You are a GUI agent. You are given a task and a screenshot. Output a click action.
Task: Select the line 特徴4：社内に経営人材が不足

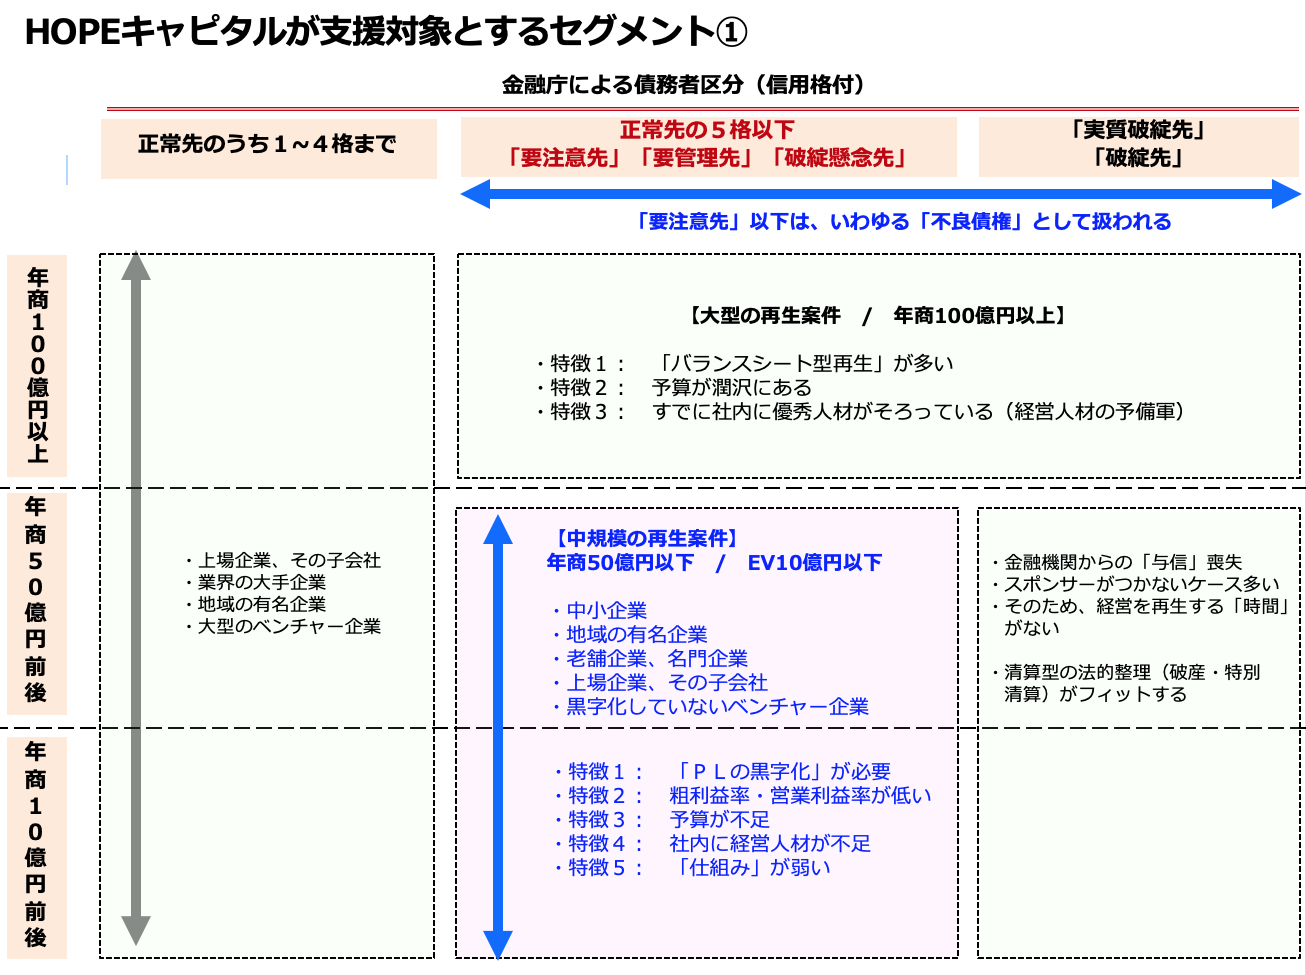711,843
